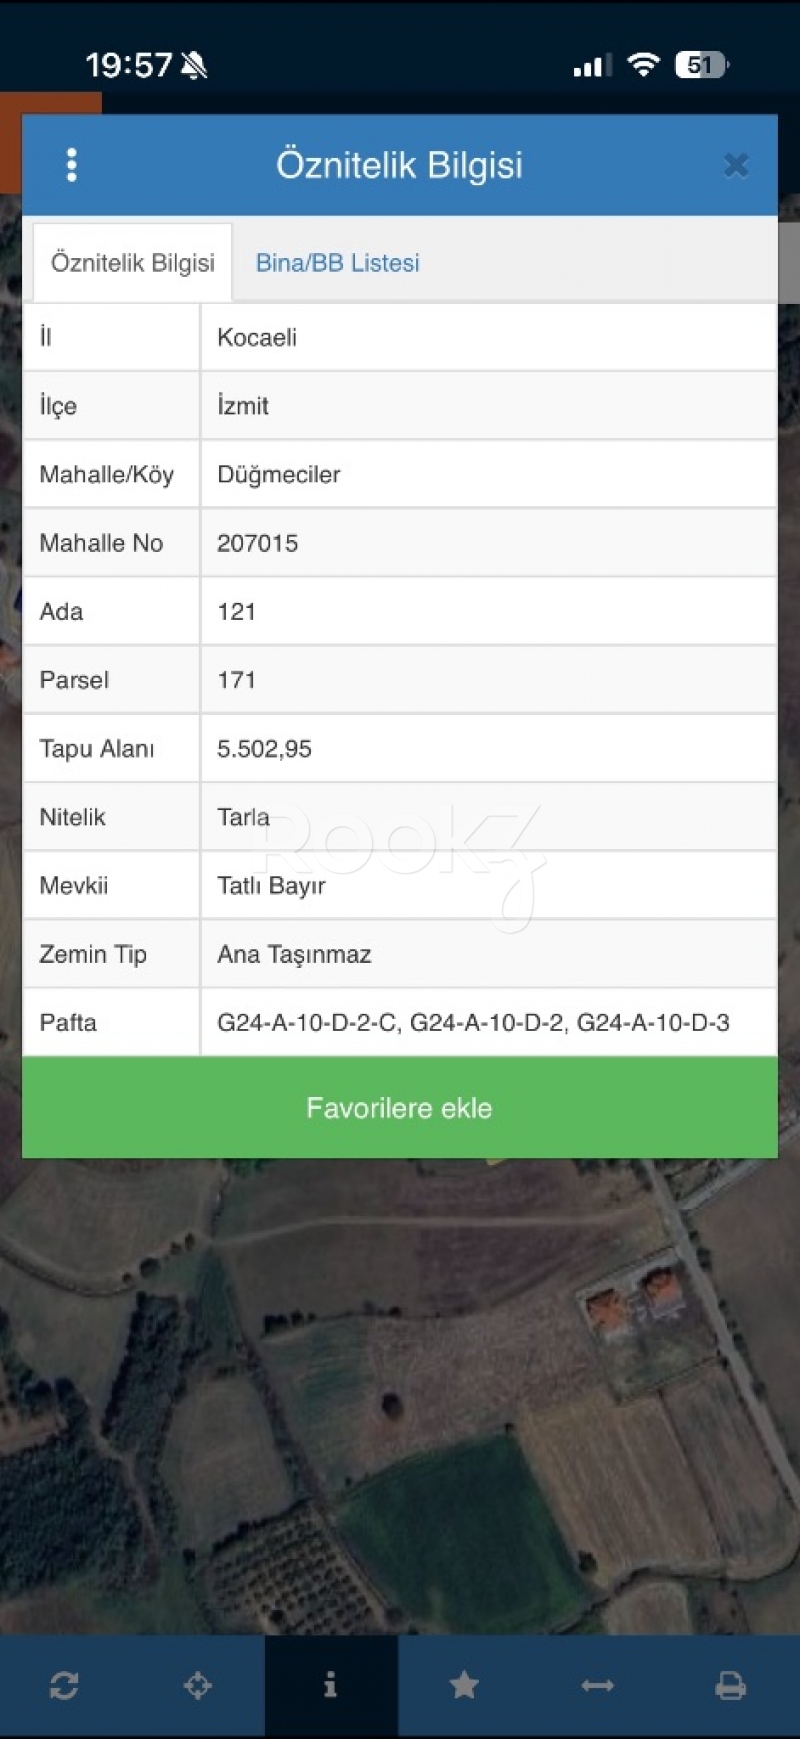Tap the printer icon
The height and width of the screenshot is (1739, 800).
click(731, 1686)
